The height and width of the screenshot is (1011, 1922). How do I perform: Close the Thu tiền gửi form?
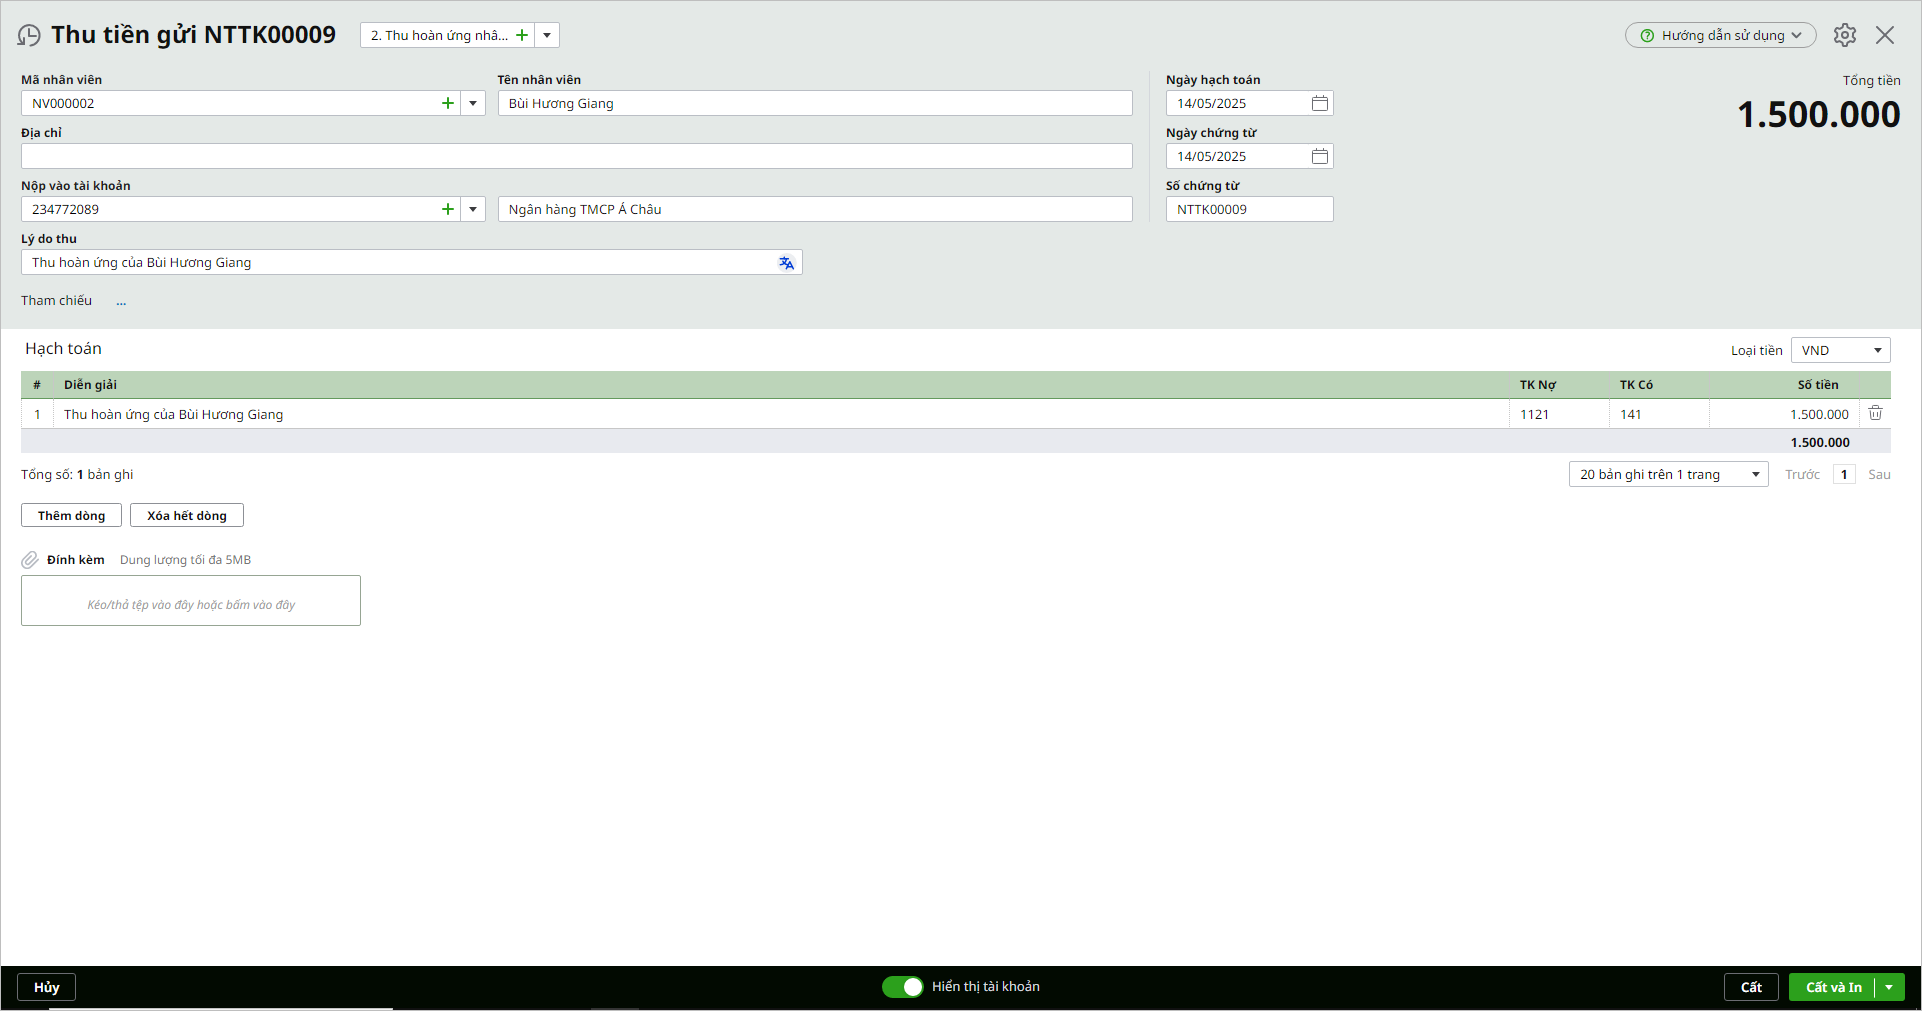[x=1885, y=35]
